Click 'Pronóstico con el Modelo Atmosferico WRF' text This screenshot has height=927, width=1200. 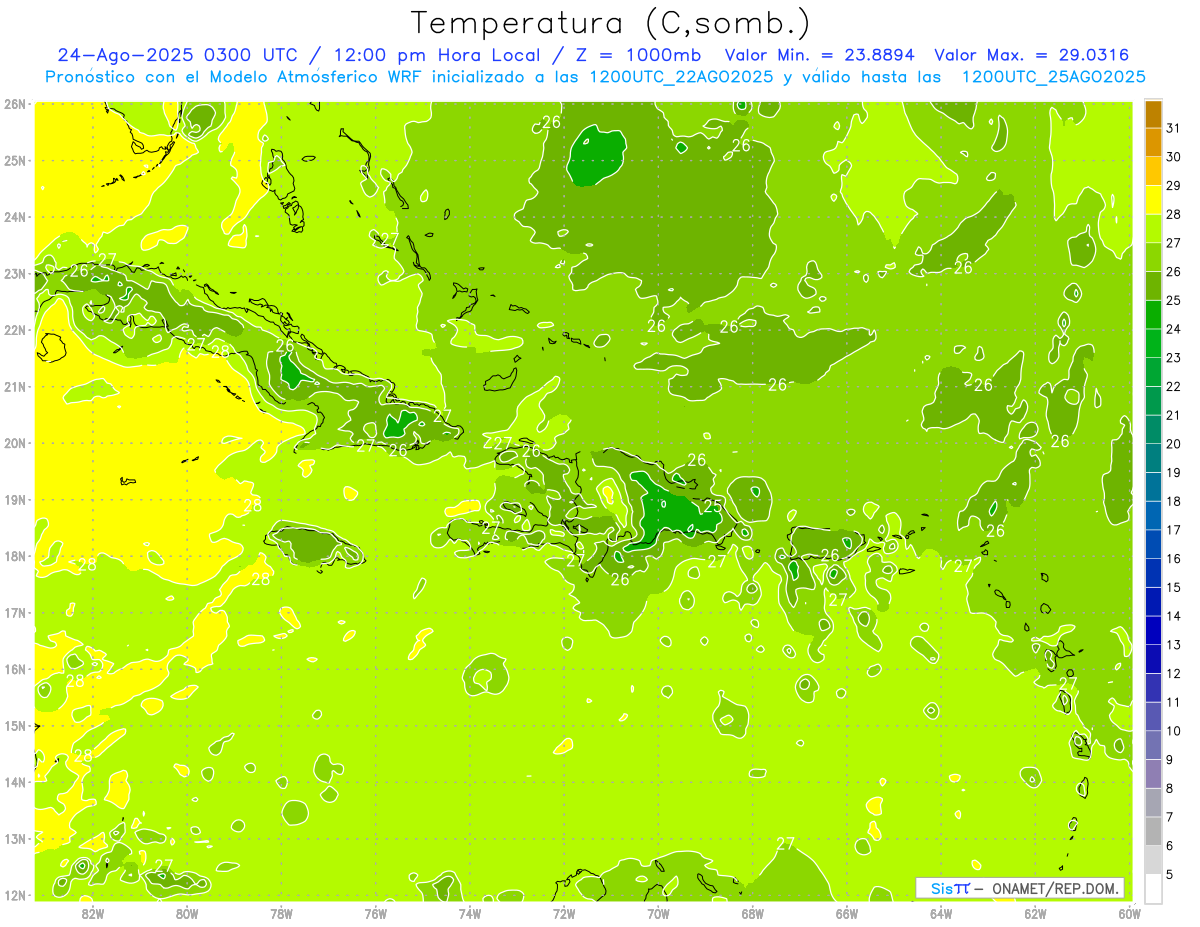236,77
